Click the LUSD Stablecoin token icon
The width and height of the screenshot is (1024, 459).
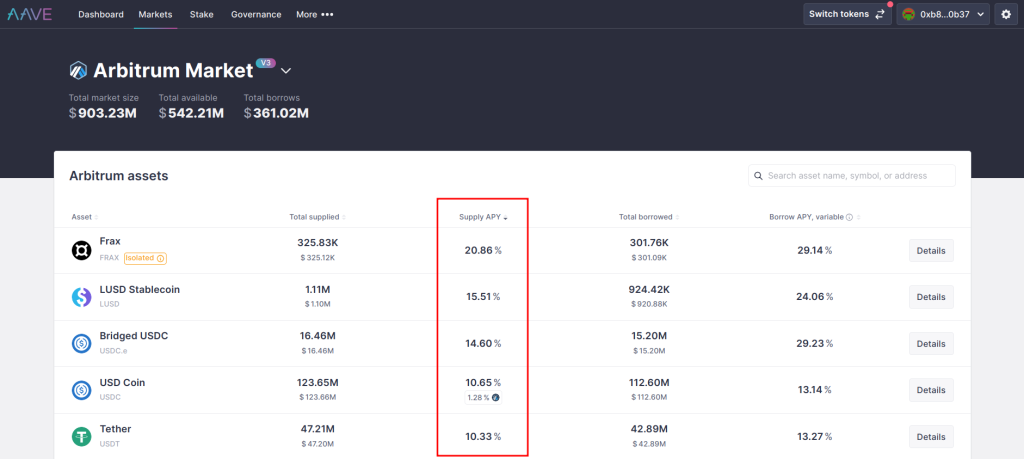[x=82, y=297]
